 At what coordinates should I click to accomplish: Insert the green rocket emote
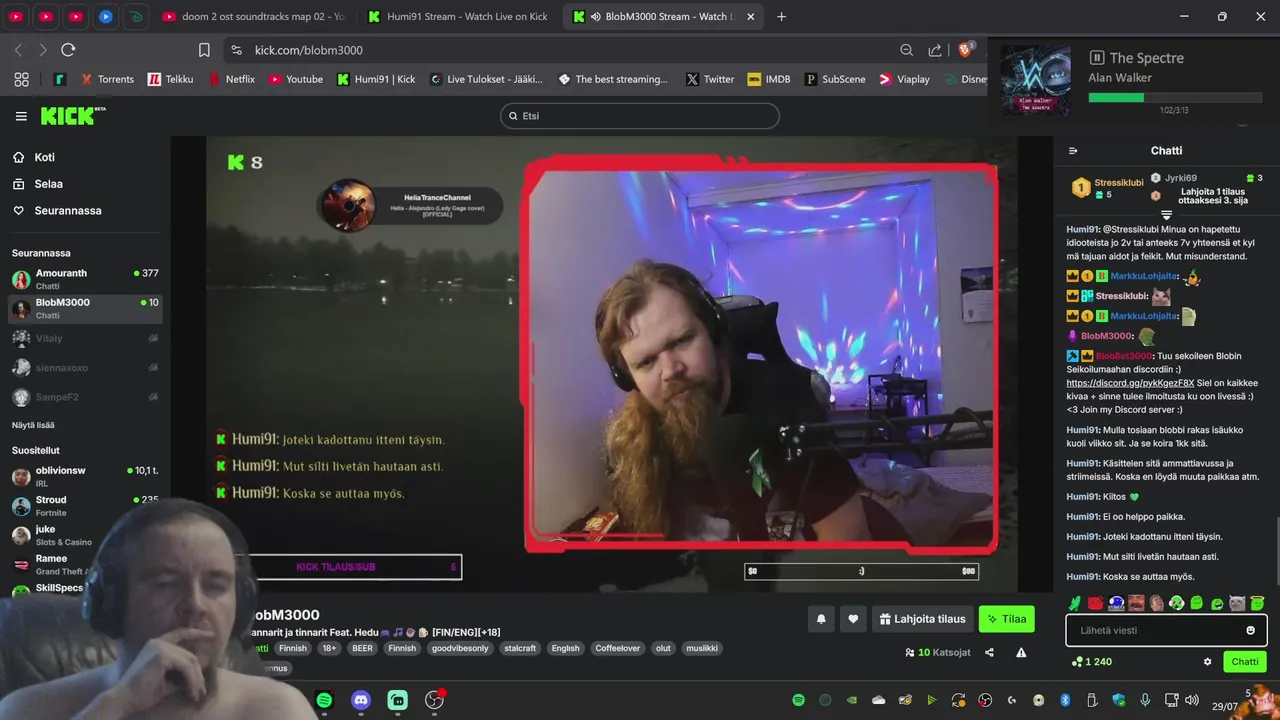pyautogui.click(x=1075, y=603)
